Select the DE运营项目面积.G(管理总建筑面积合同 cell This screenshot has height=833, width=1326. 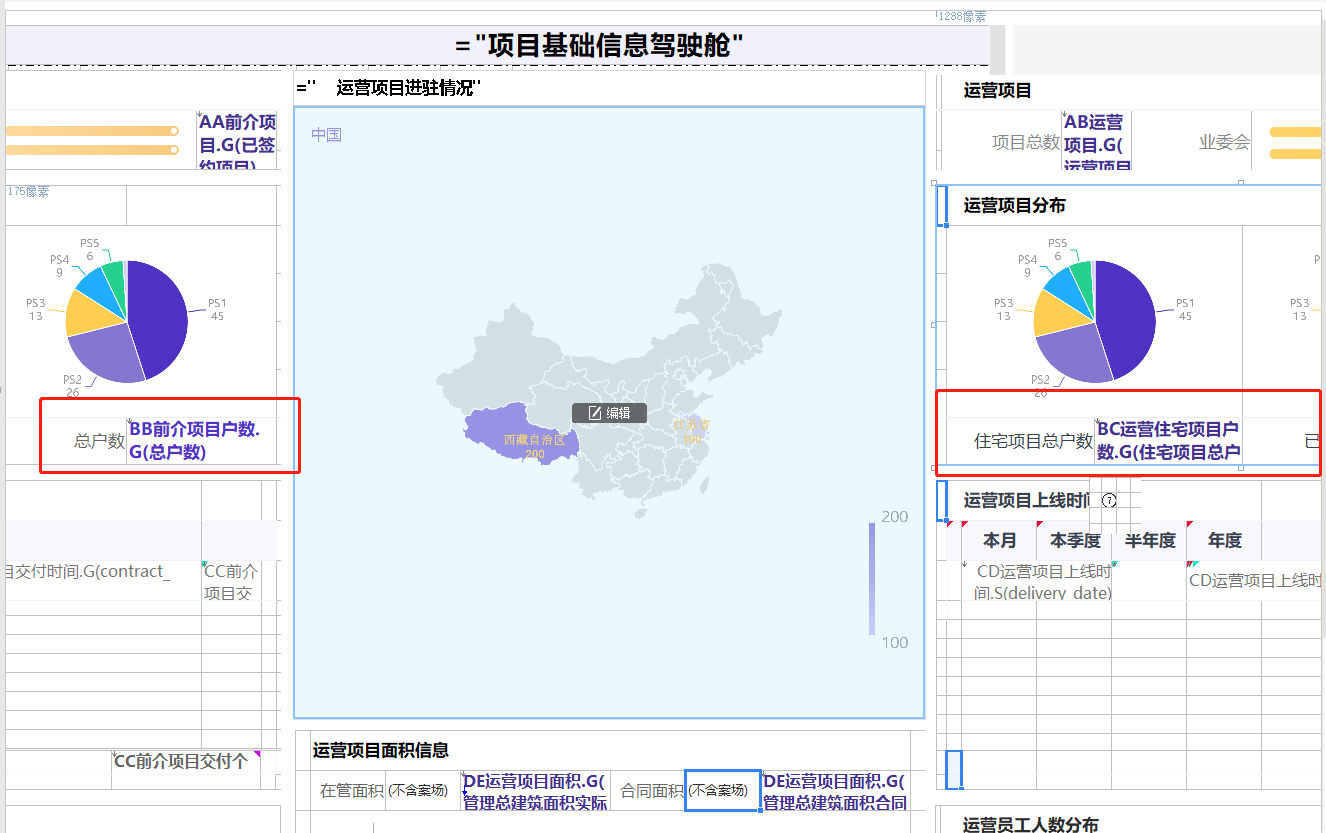click(x=835, y=791)
